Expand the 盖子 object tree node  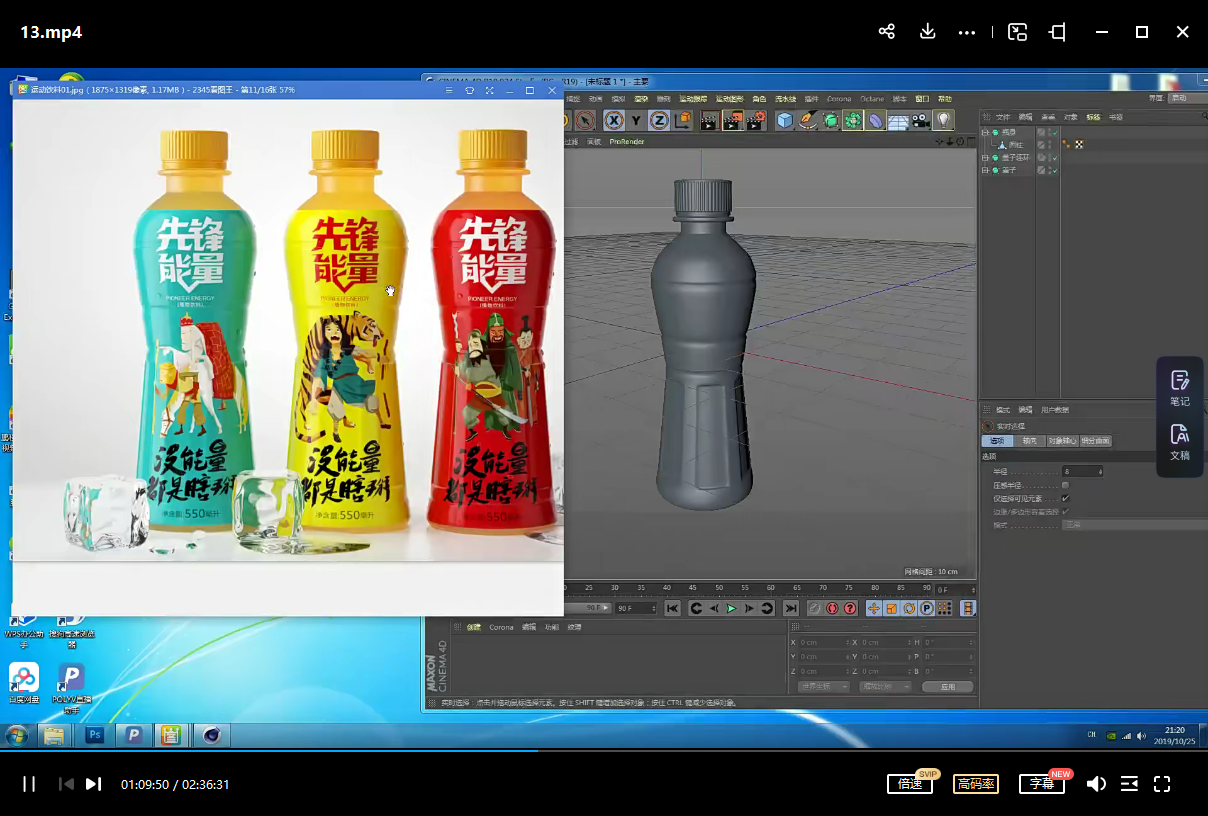[985, 171]
